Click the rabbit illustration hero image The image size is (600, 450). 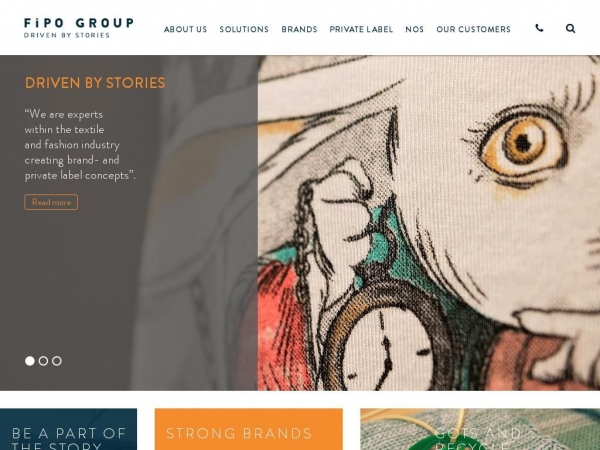coord(429,223)
